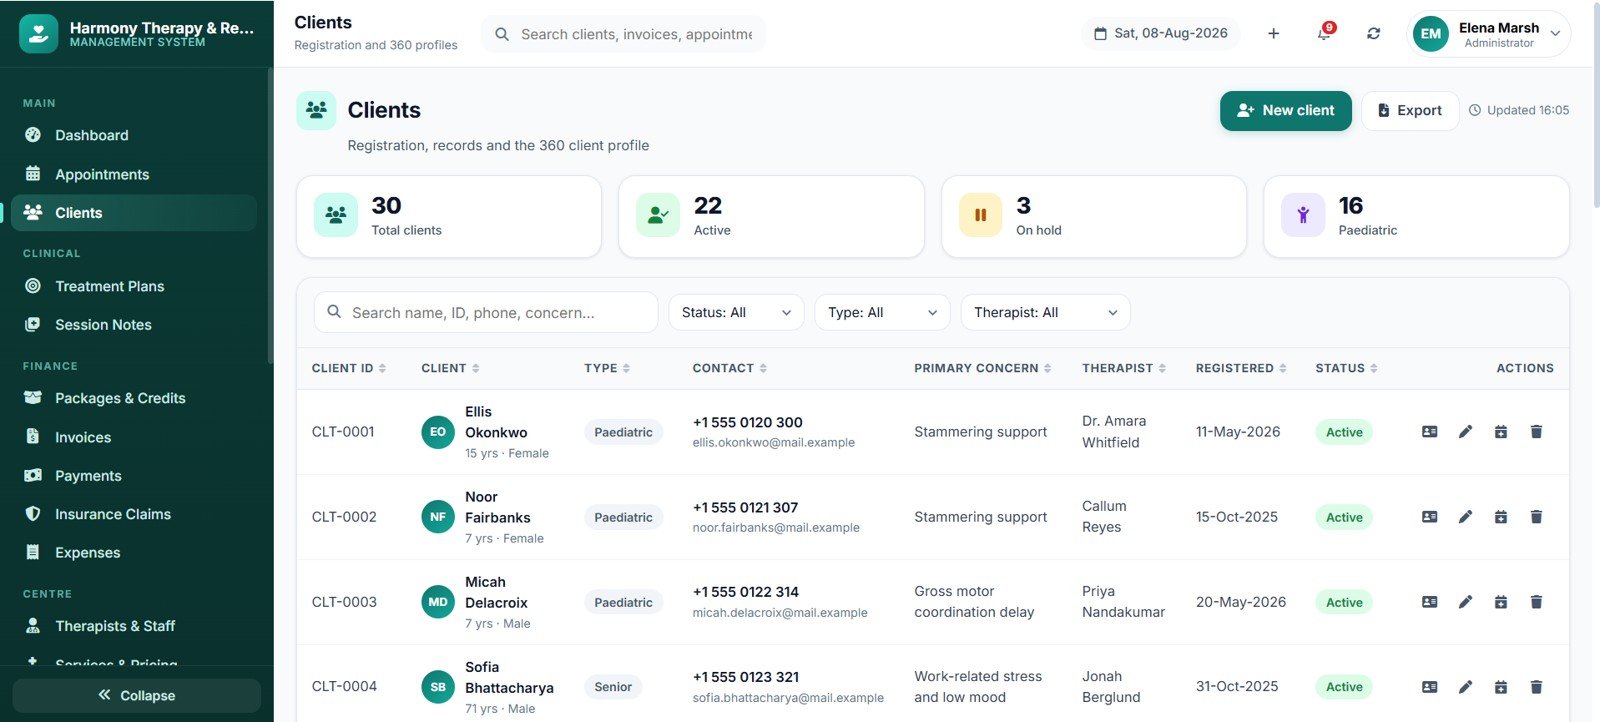
Task: Sort table by Contact column header
Action: click(x=730, y=368)
